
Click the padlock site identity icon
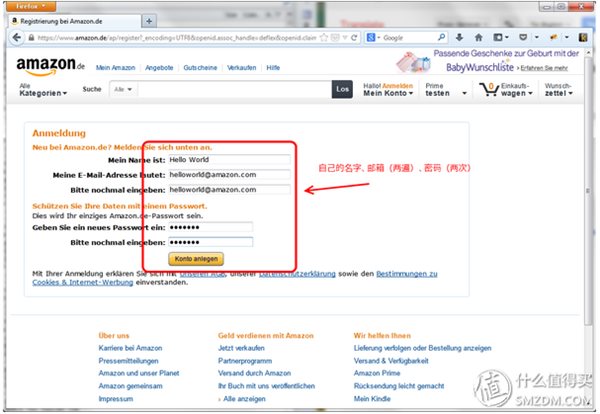tap(31, 37)
